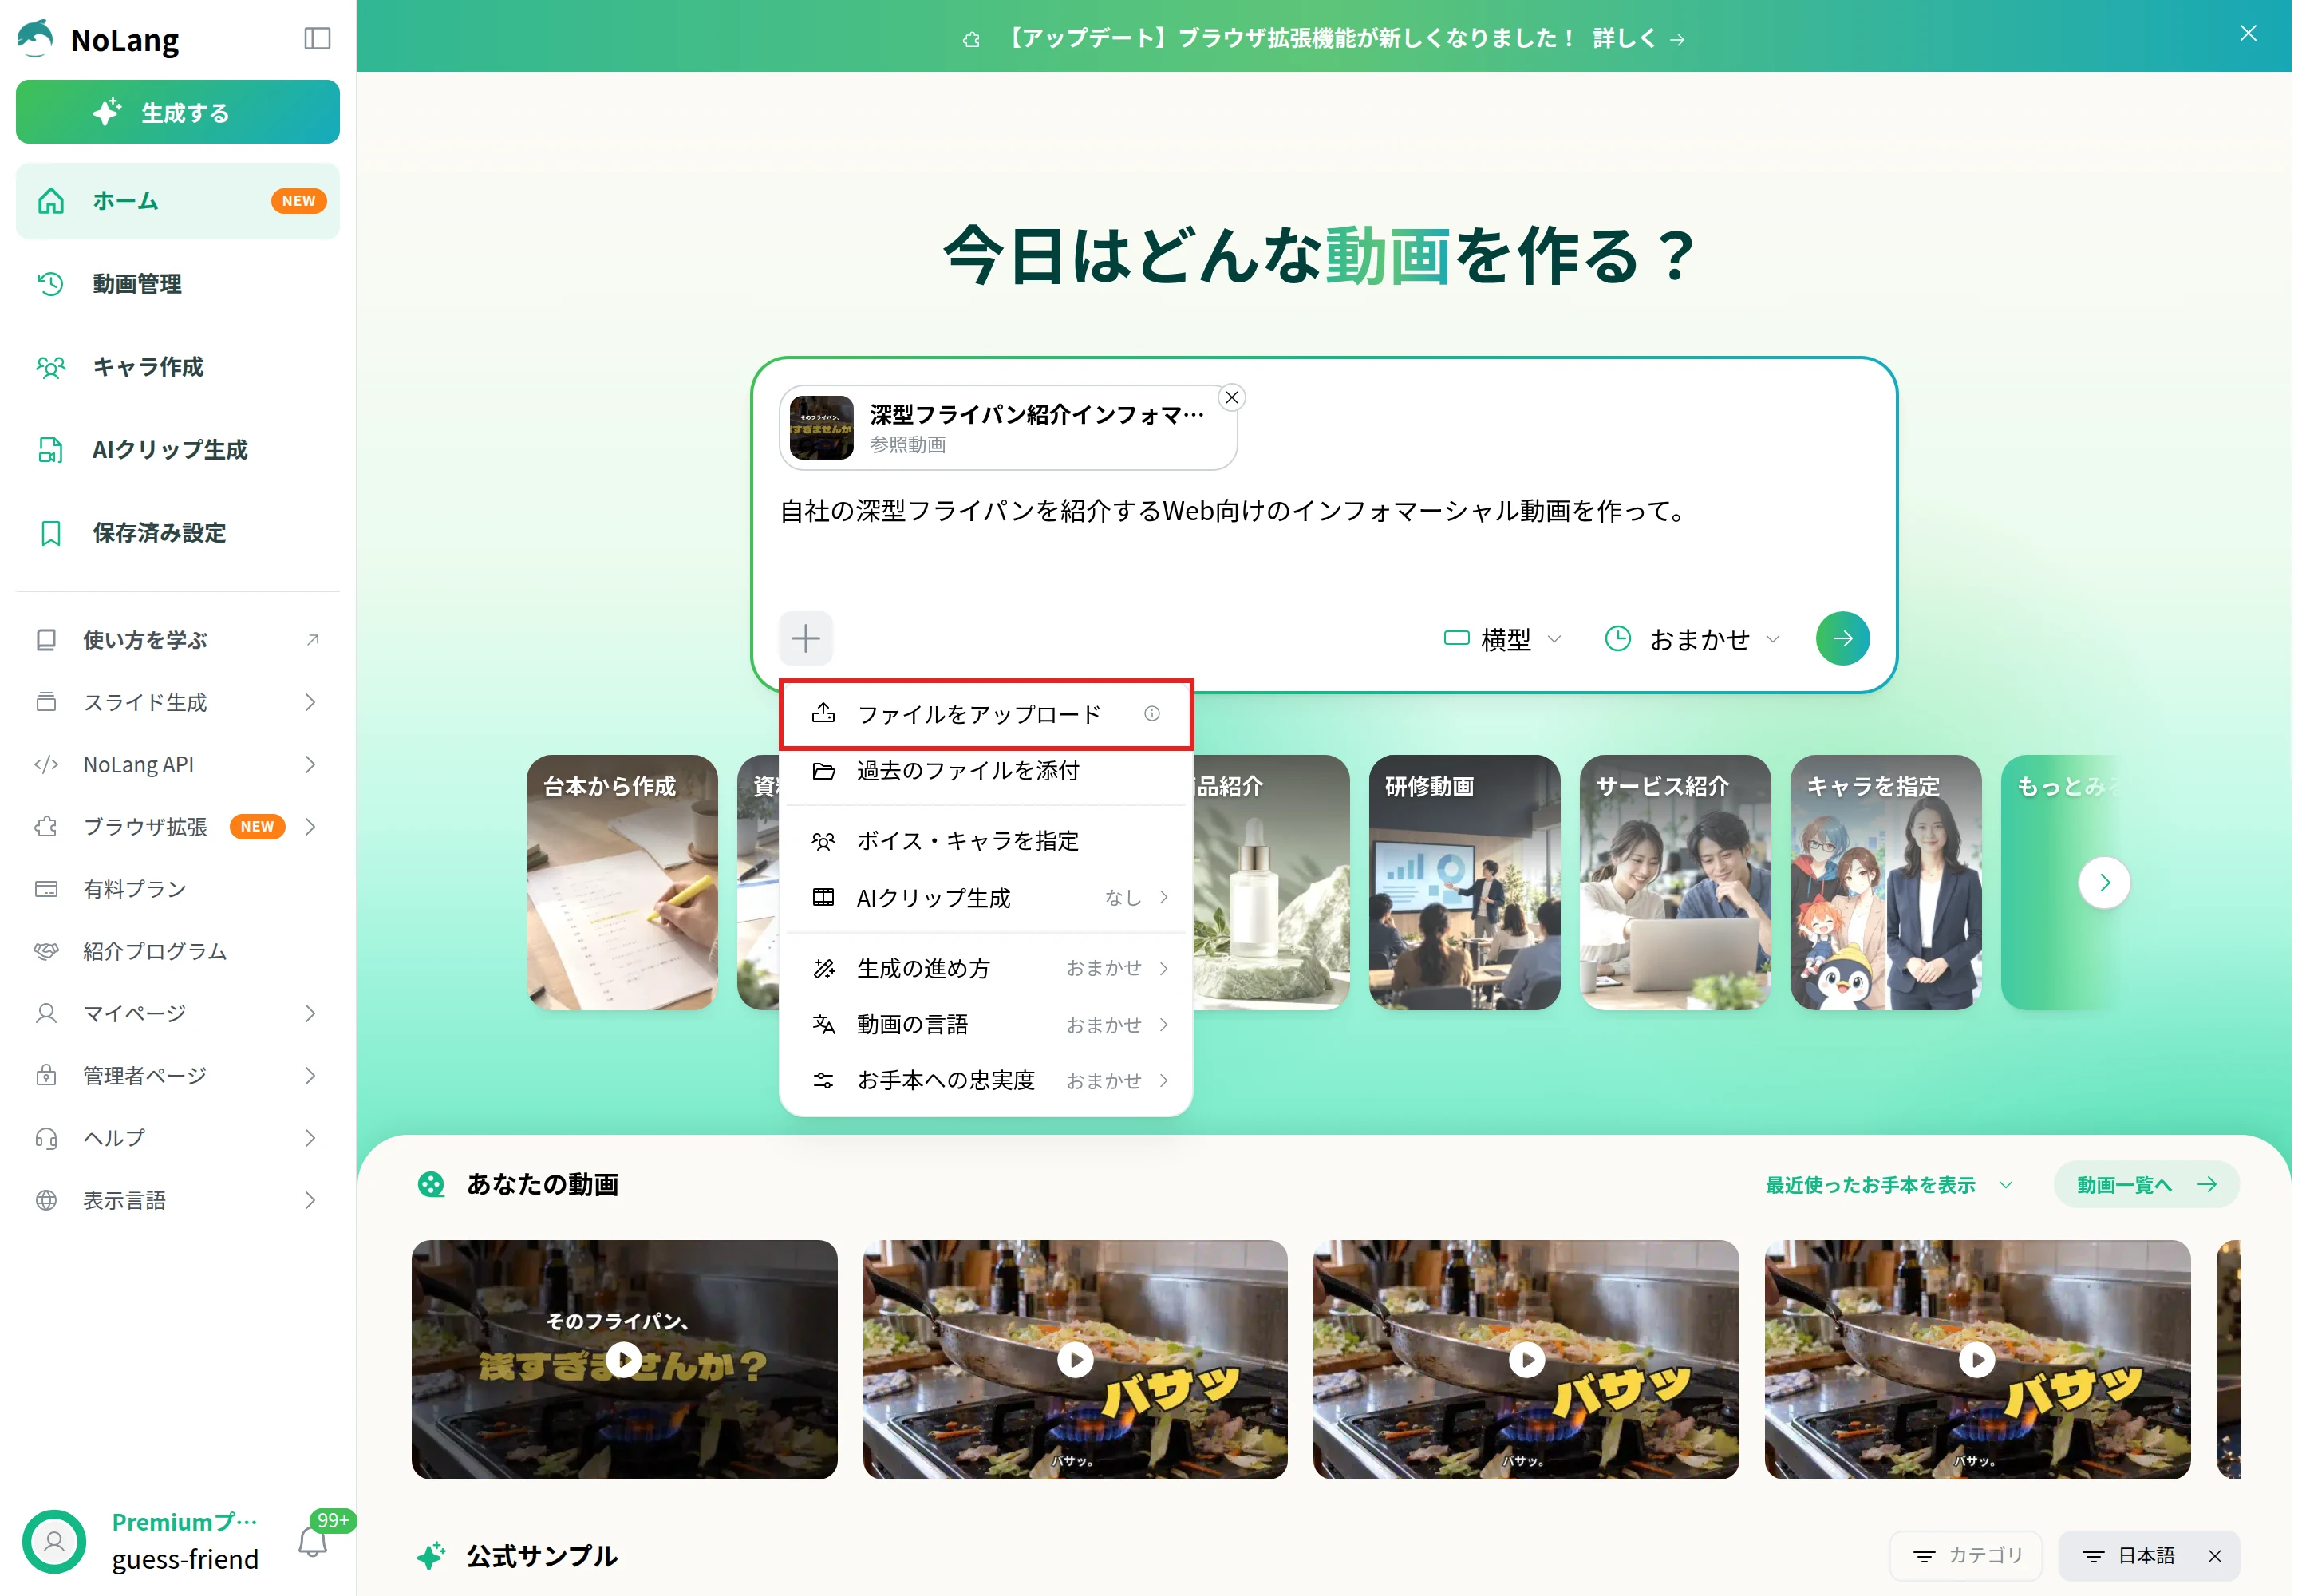Open the お手本への忠実度 submenu
The height and width of the screenshot is (1596, 2298).
tap(985, 1081)
